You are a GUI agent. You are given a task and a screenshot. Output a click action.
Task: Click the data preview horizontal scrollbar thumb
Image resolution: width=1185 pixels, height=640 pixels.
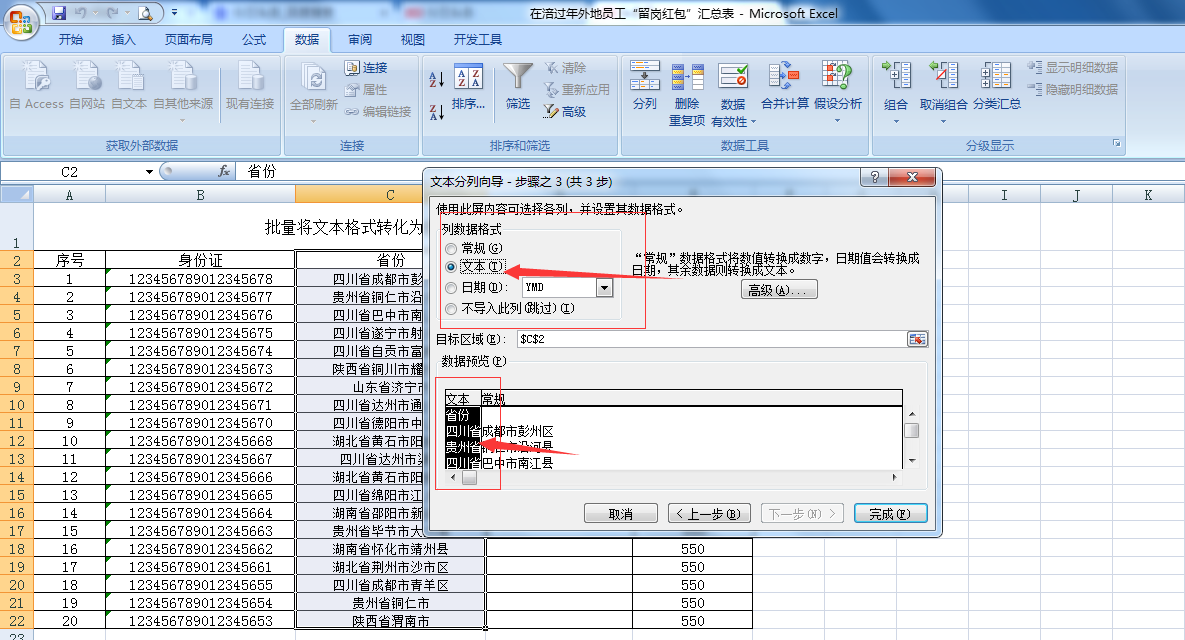coord(469,477)
